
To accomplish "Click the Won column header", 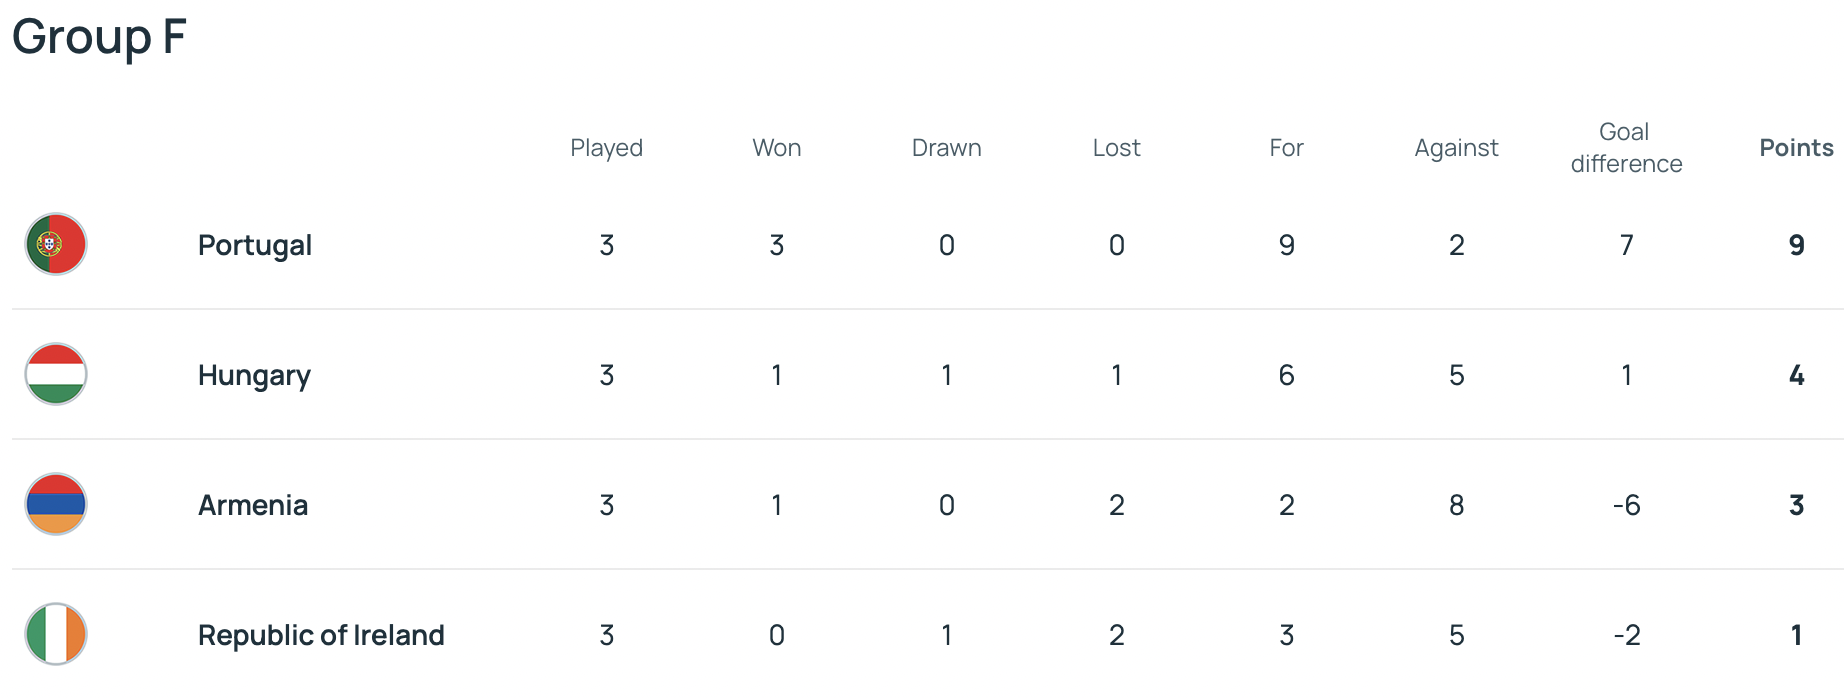I will coord(777,148).
